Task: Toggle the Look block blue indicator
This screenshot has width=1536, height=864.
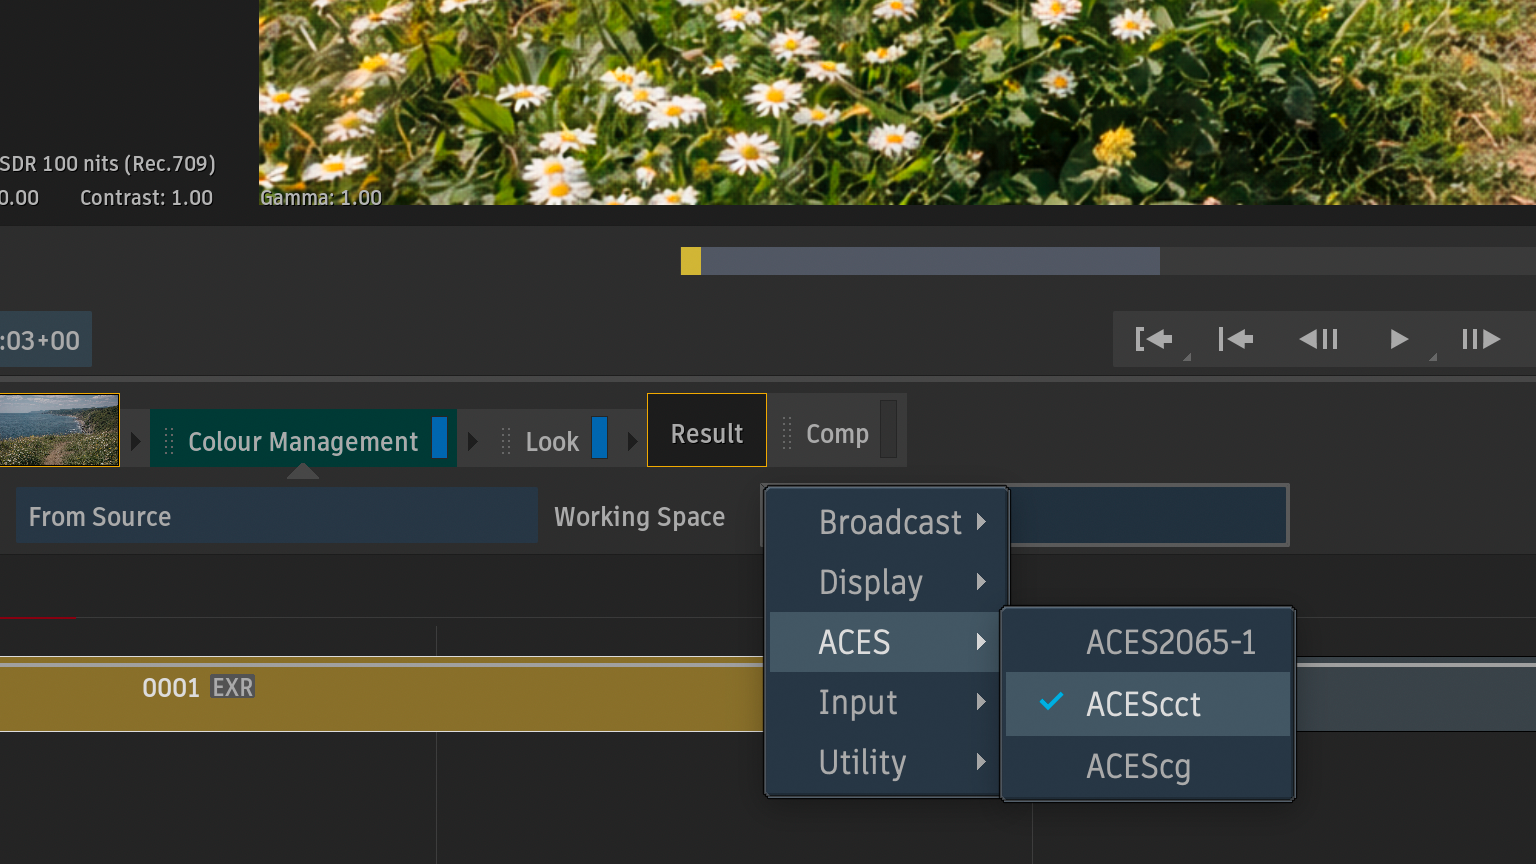Action: (x=599, y=438)
